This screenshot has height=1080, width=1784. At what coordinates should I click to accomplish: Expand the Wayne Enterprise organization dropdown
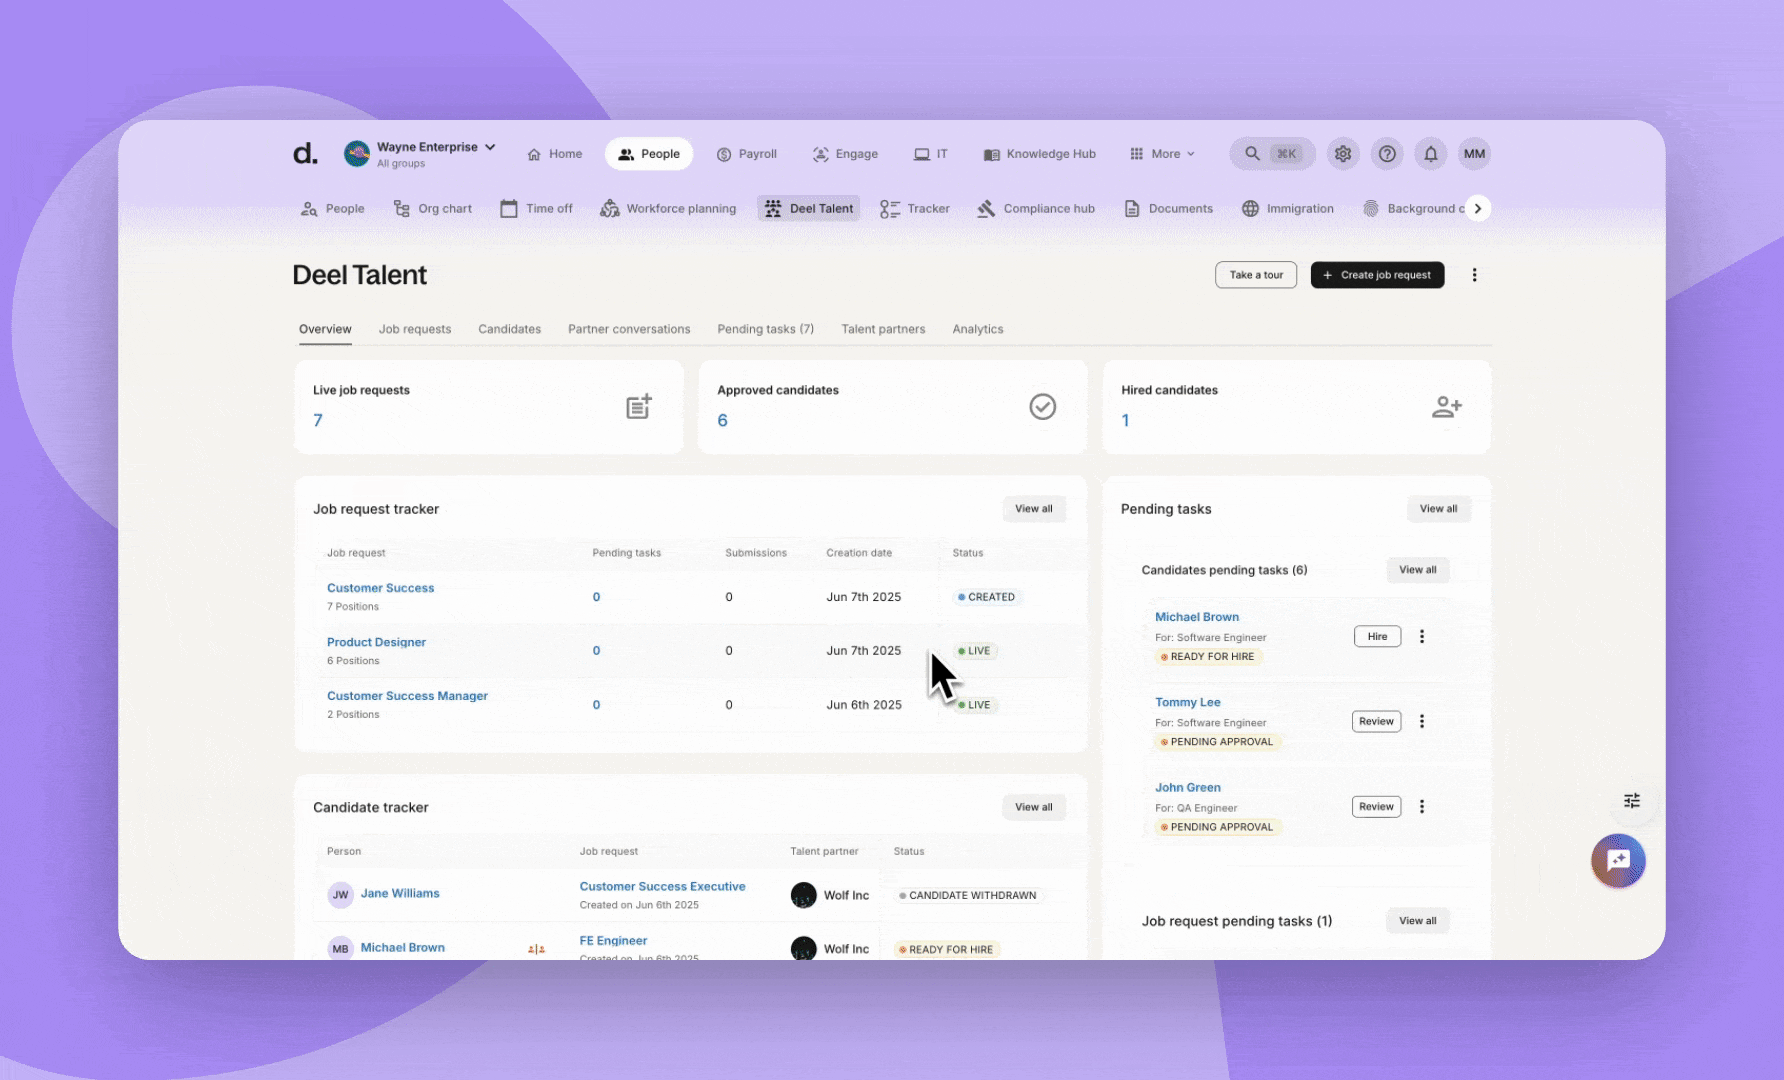click(x=490, y=147)
